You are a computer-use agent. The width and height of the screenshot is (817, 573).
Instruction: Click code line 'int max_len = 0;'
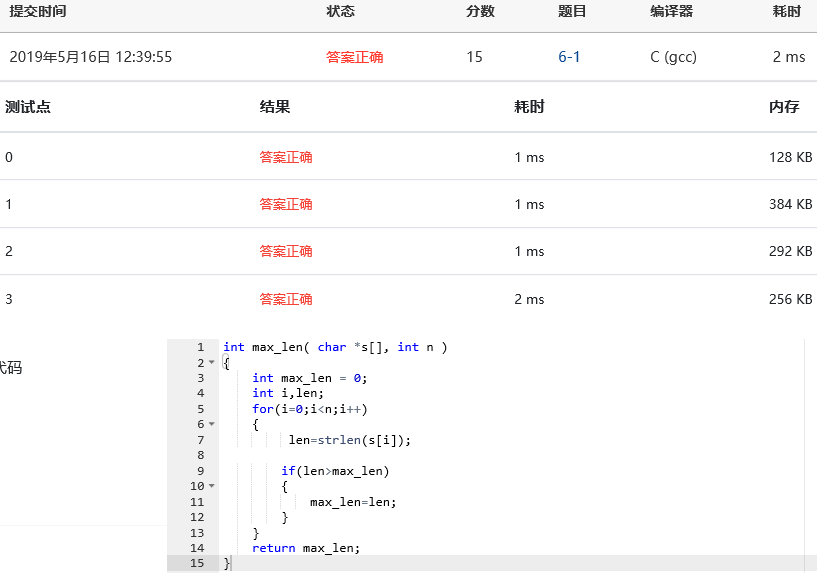(x=310, y=378)
